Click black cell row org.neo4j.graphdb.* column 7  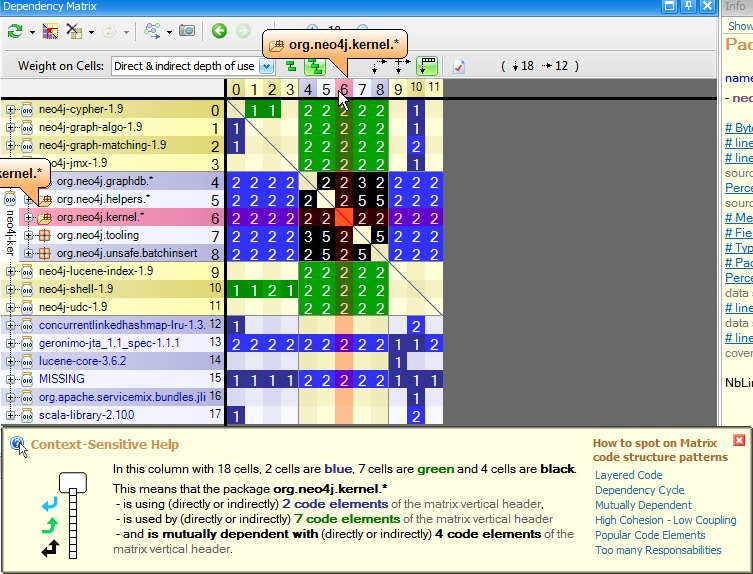pos(362,182)
